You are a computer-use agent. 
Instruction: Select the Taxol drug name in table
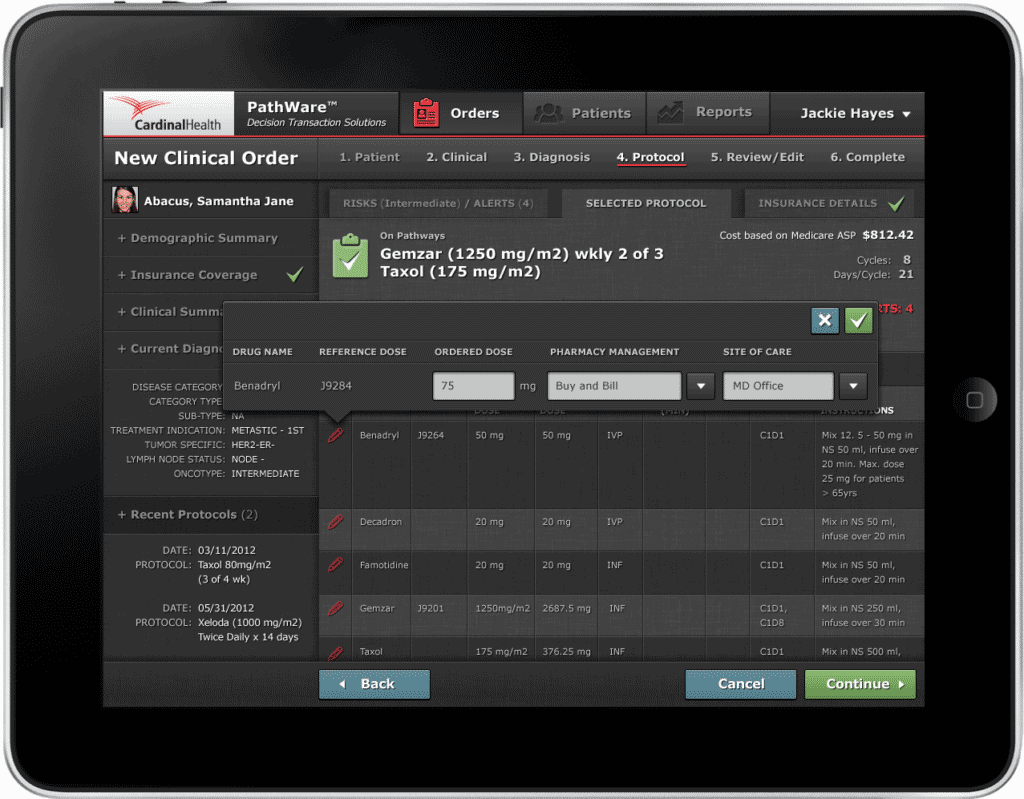[371, 651]
